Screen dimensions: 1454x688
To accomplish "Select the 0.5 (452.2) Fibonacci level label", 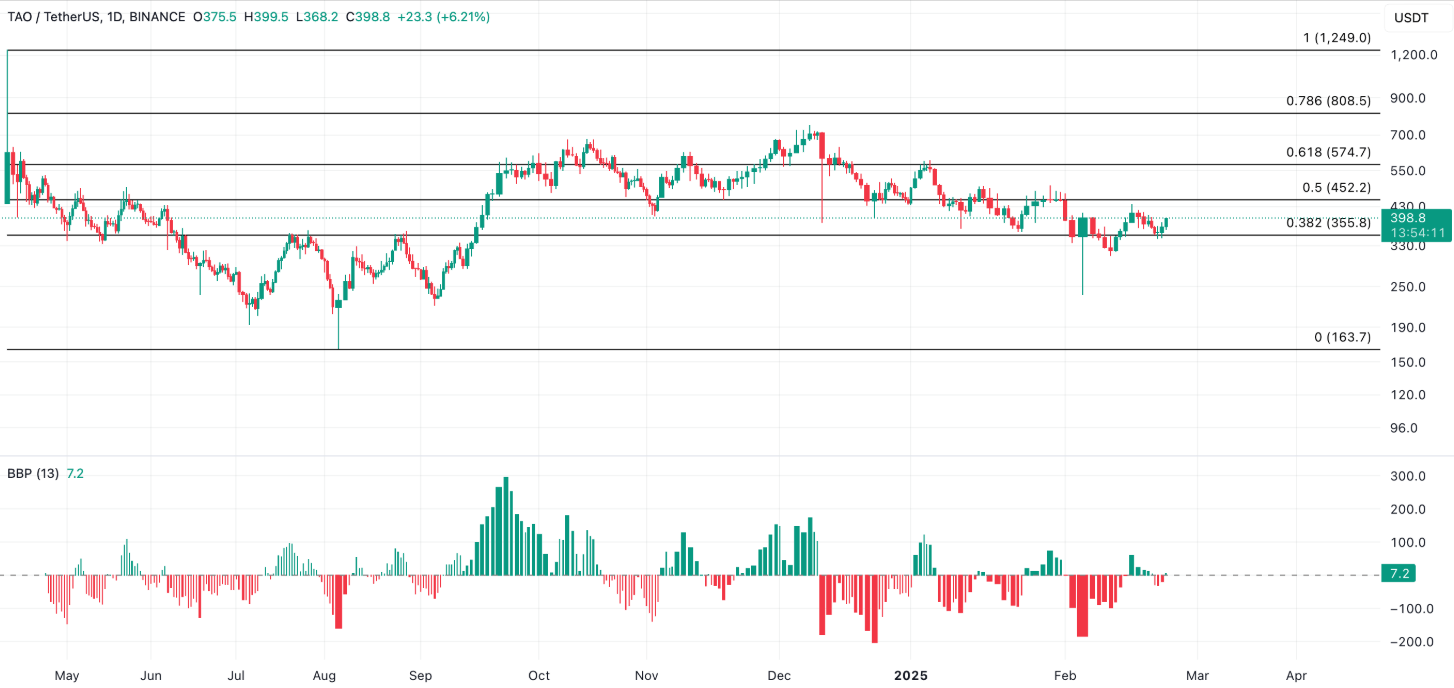I will [x=1336, y=187].
